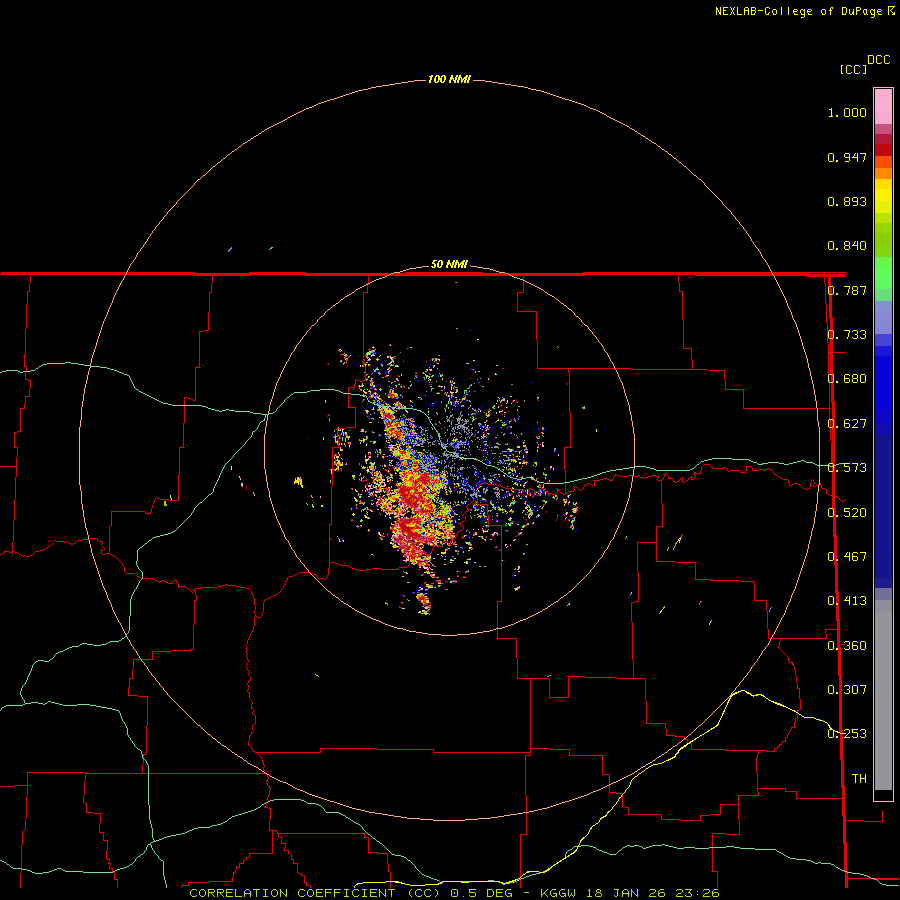Click the pink swatch at top of color bar

[883, 107]
